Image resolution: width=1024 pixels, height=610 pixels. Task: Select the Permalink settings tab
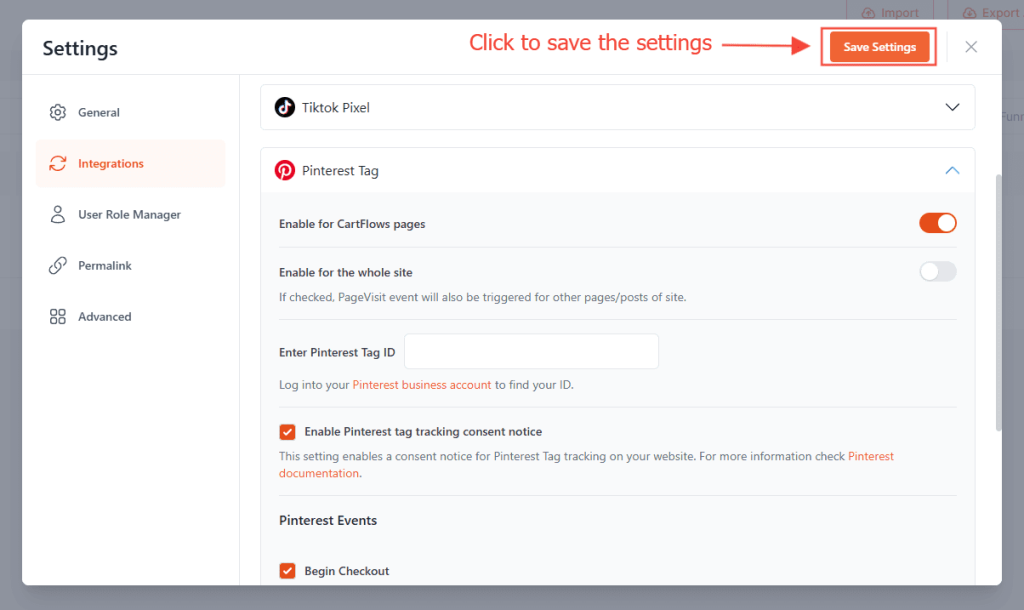105,265
